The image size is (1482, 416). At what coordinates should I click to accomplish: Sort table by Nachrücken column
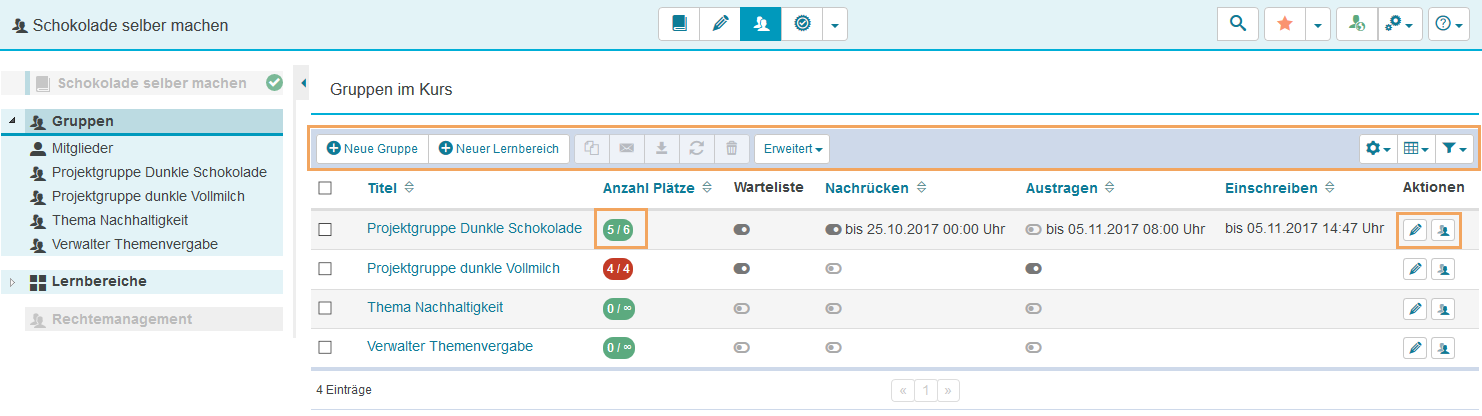click(875, 187)
